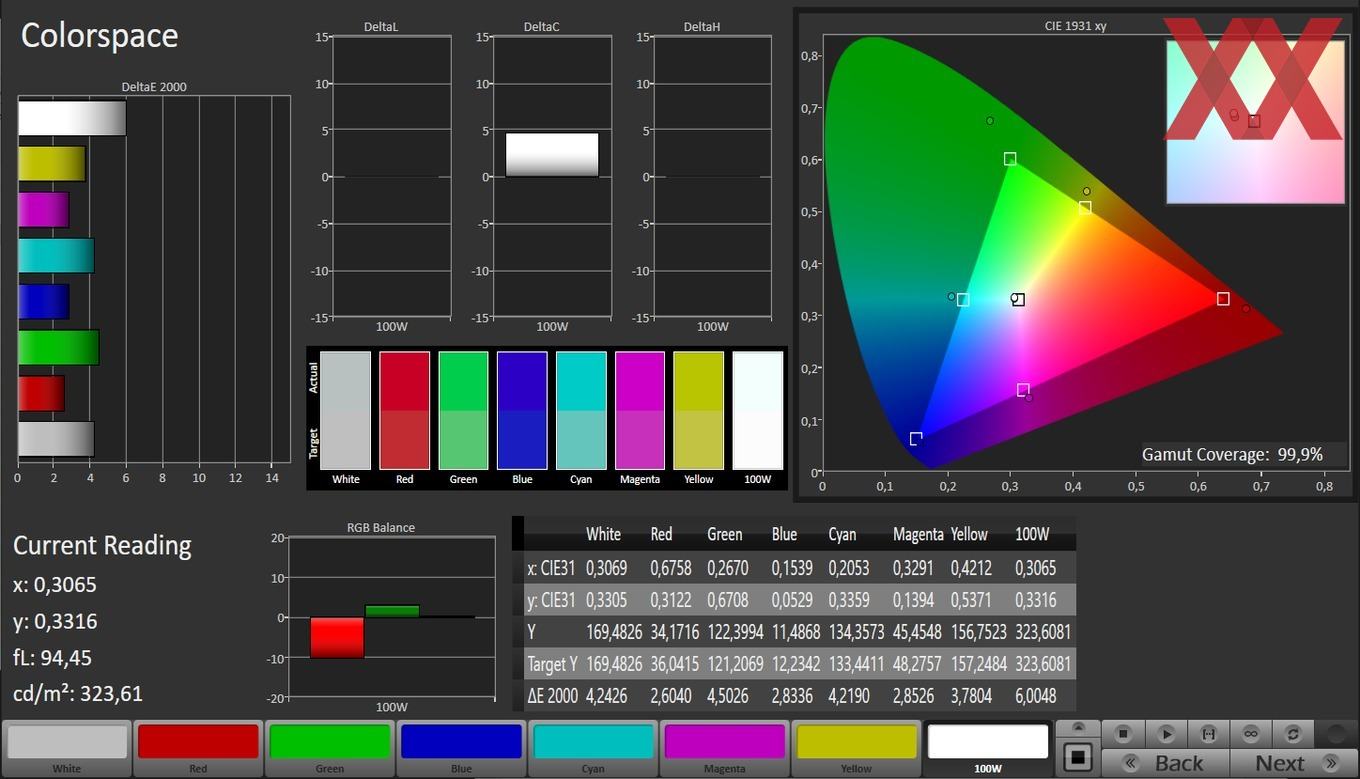
Task: Click the Yellow Actual/Target comparison patch
Action: (699, 410)
